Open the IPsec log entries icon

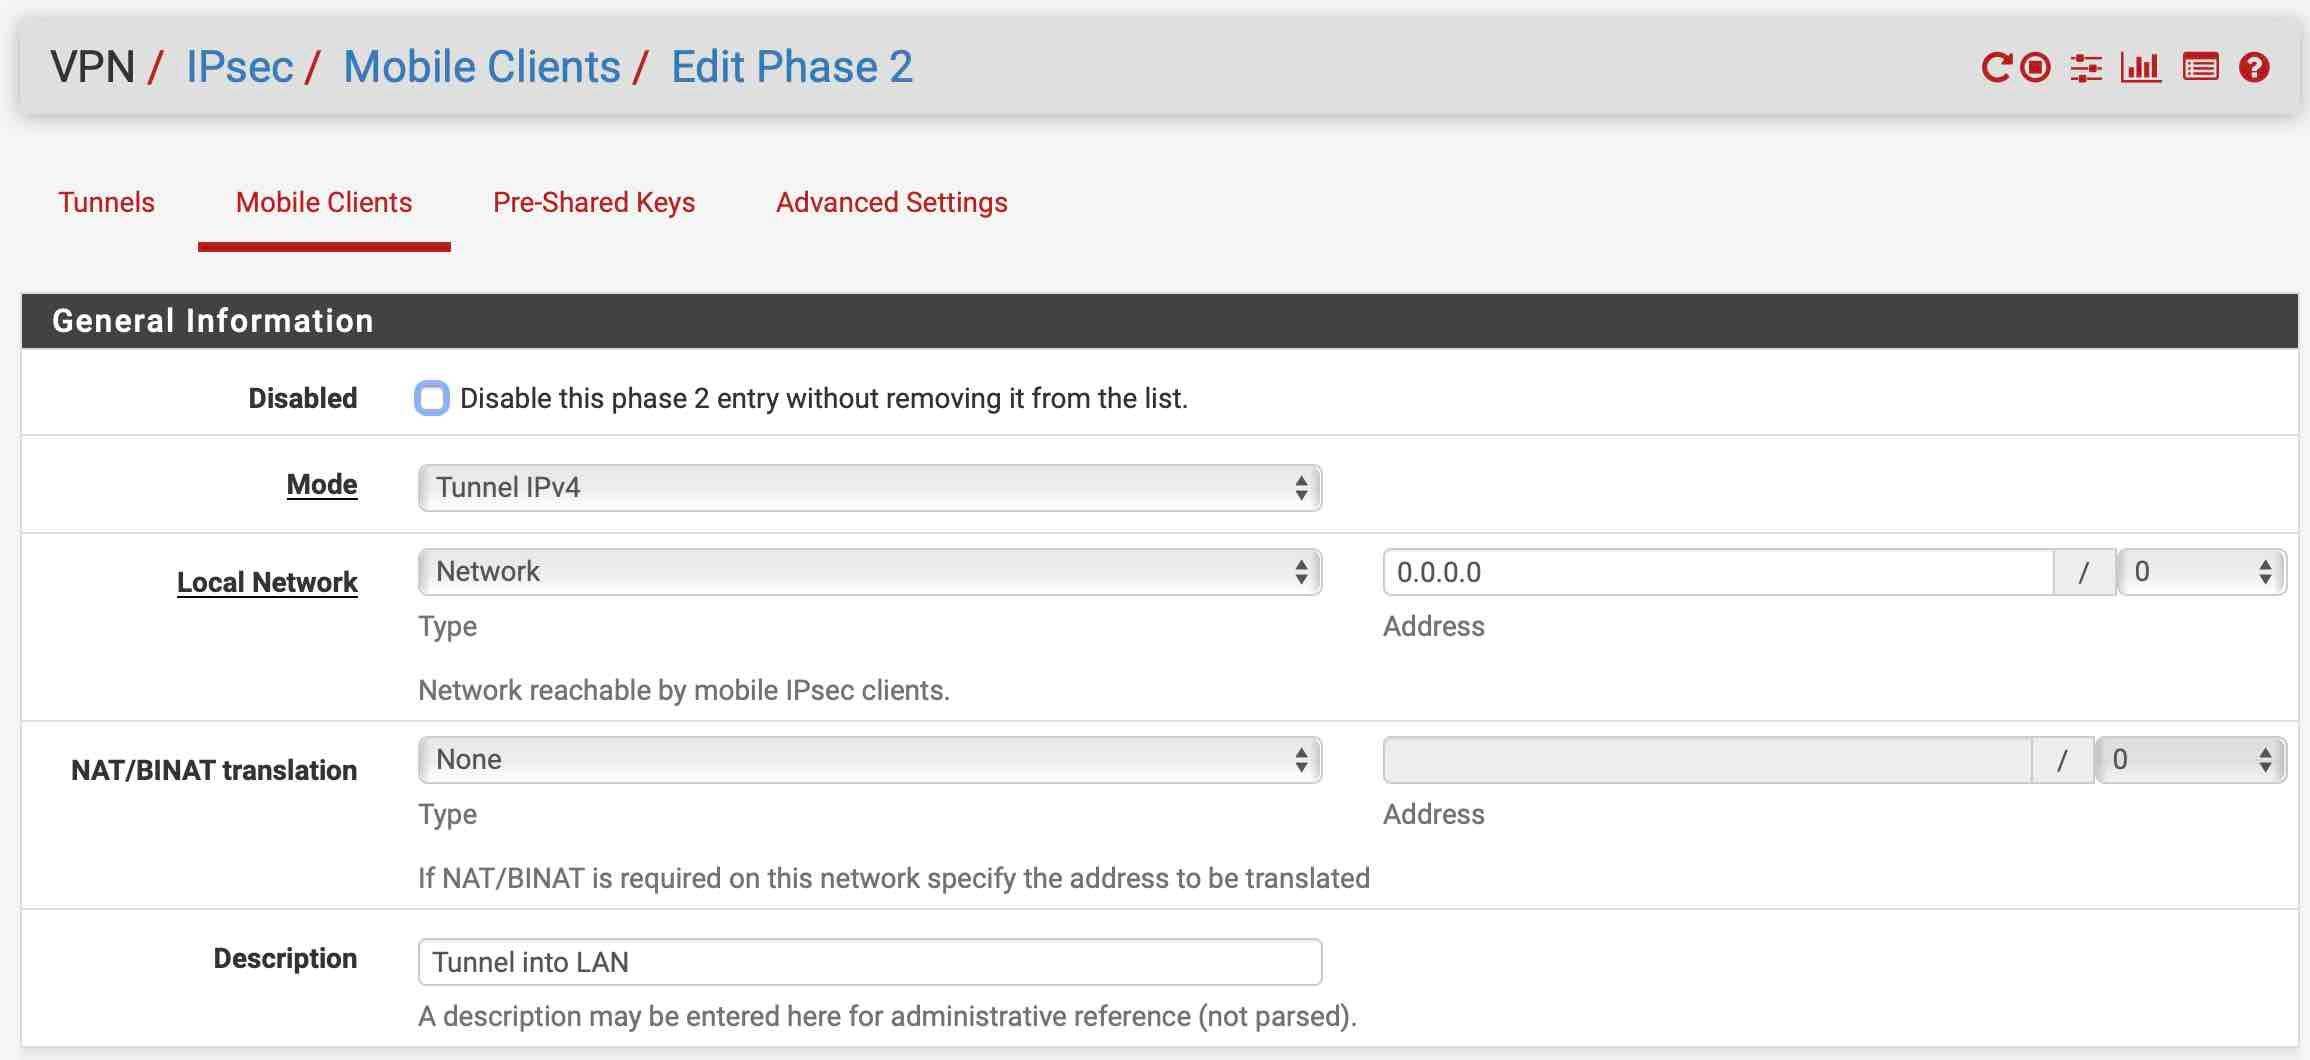click(x=2200, y=68)
